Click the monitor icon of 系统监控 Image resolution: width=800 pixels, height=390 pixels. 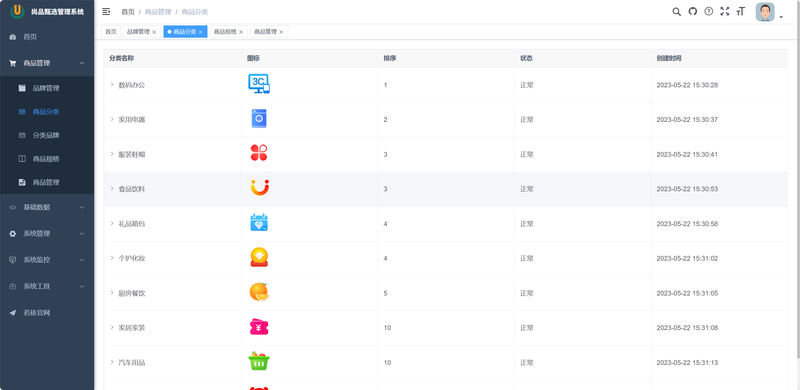click(13, 260)
